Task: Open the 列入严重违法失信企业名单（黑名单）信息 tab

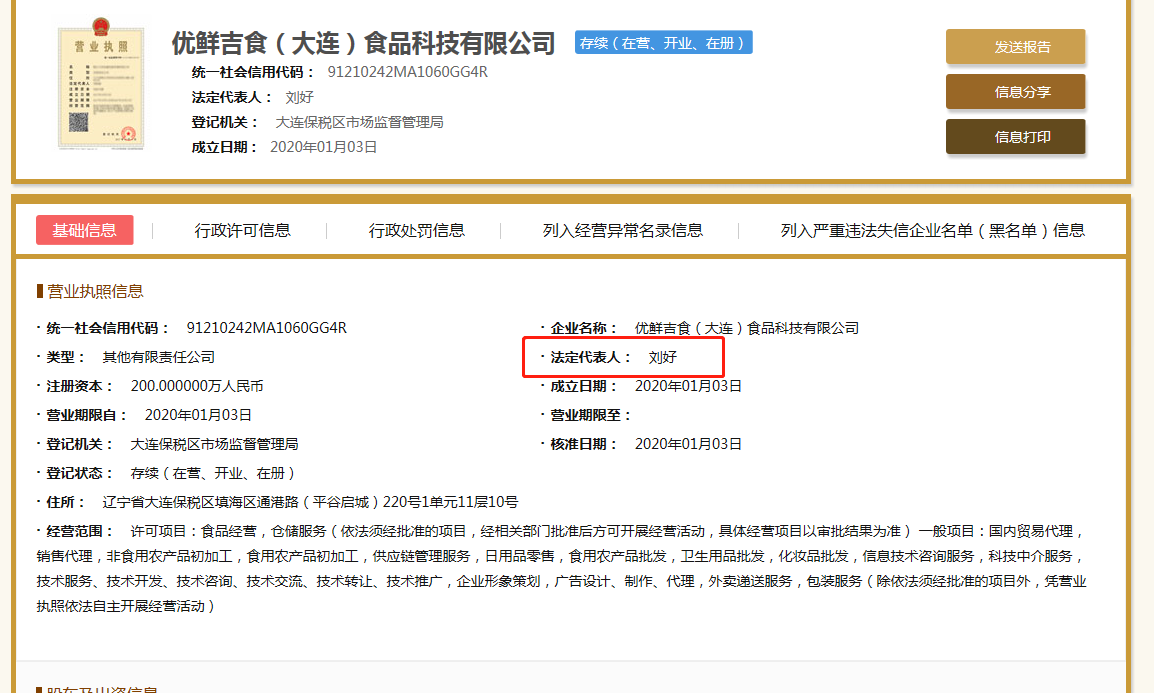Action: [x=932, y=231]
